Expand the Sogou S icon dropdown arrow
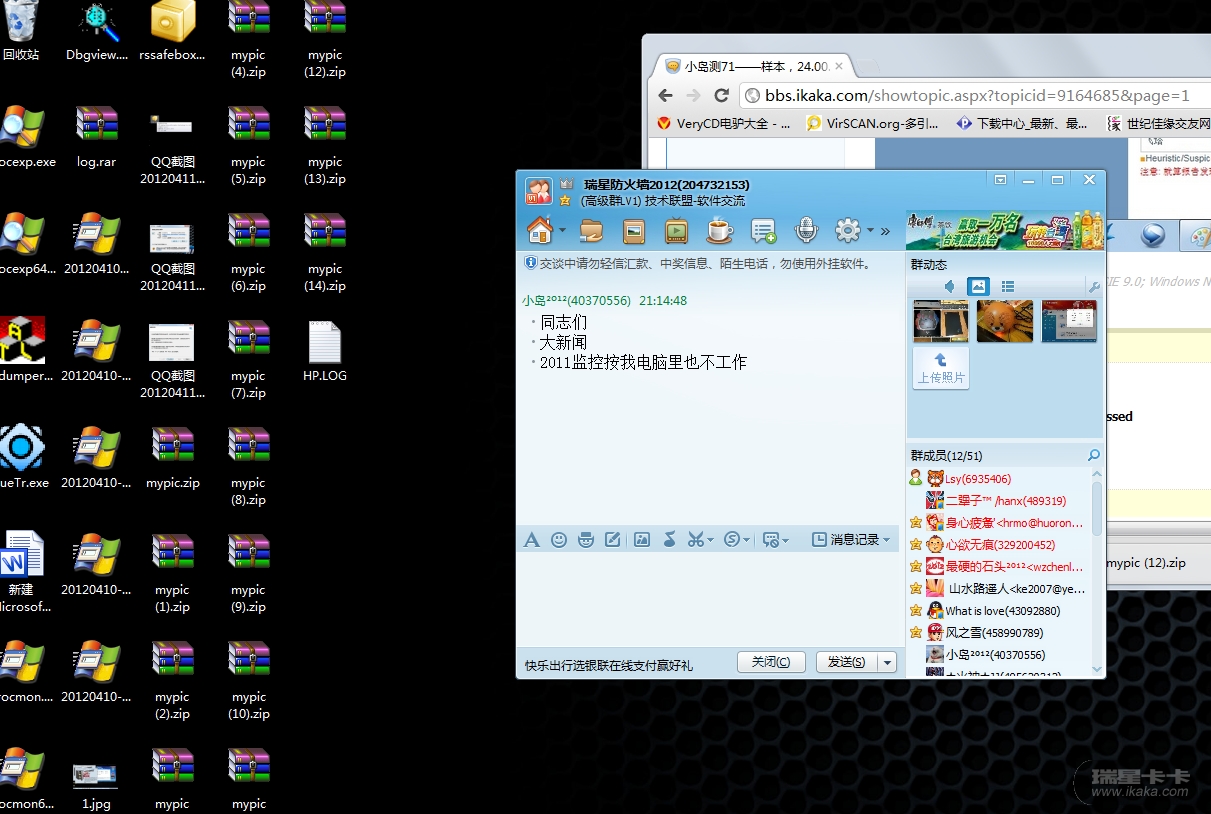Screen dimensions: 1211x814 point(746,540)
